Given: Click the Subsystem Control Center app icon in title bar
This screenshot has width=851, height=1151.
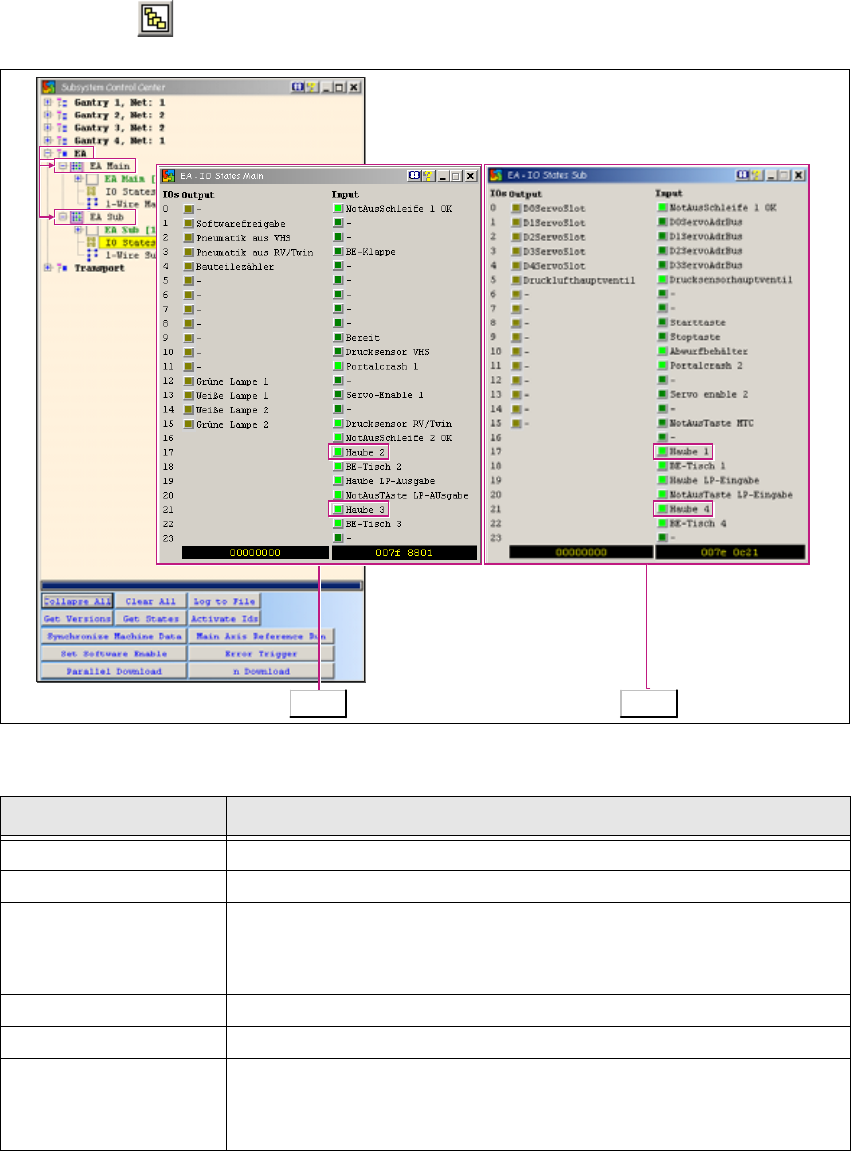Looking at the screenshot, I should click(x=48, y=87).
